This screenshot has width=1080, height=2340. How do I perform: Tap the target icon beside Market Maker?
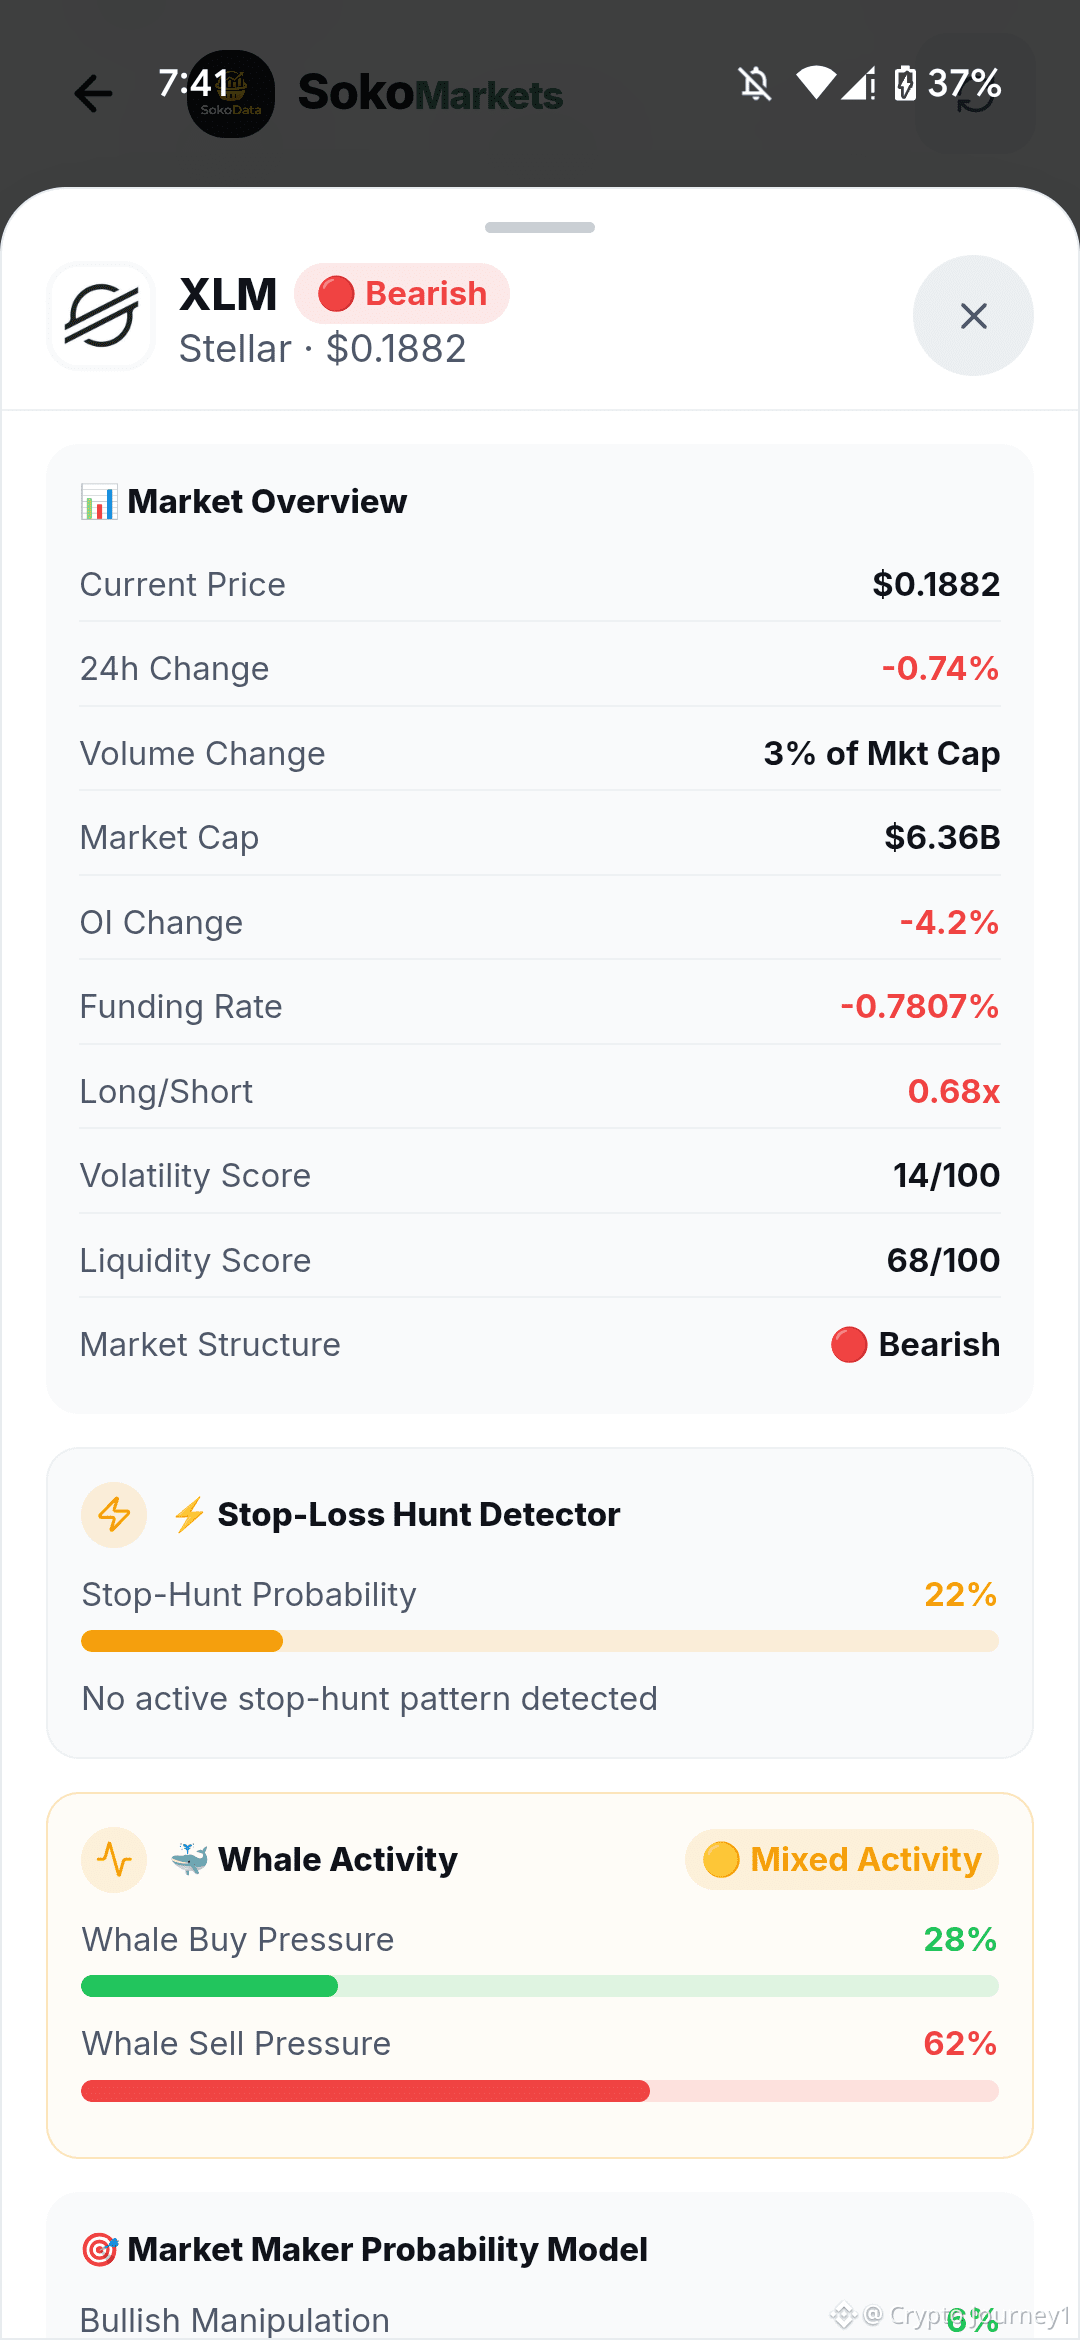click(99, 2249)
